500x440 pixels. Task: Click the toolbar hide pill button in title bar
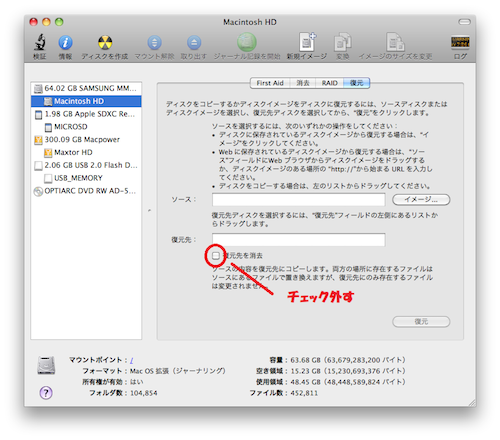pos(464,22)
